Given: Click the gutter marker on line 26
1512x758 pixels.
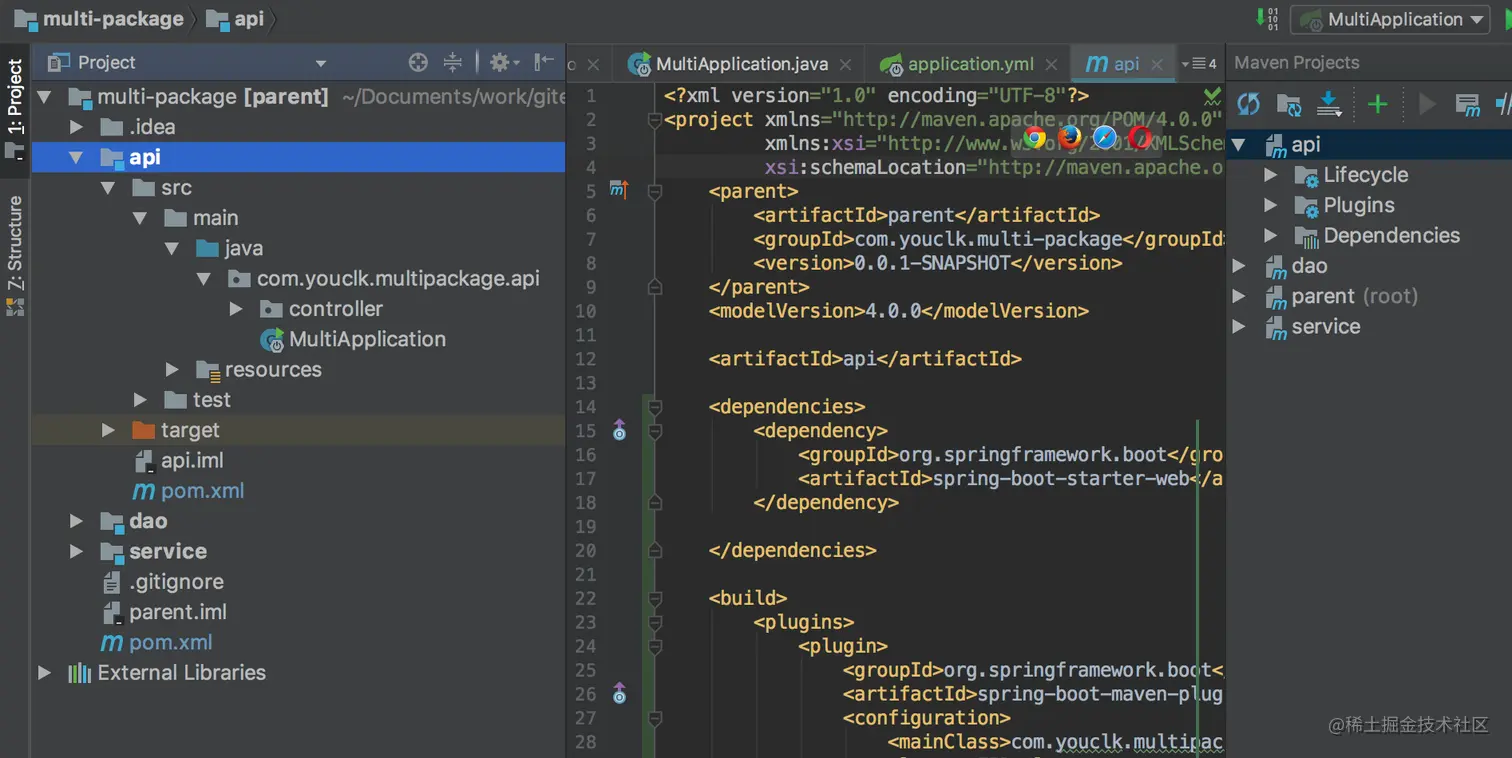Looking at the screenshot, I should pos(619,693).
